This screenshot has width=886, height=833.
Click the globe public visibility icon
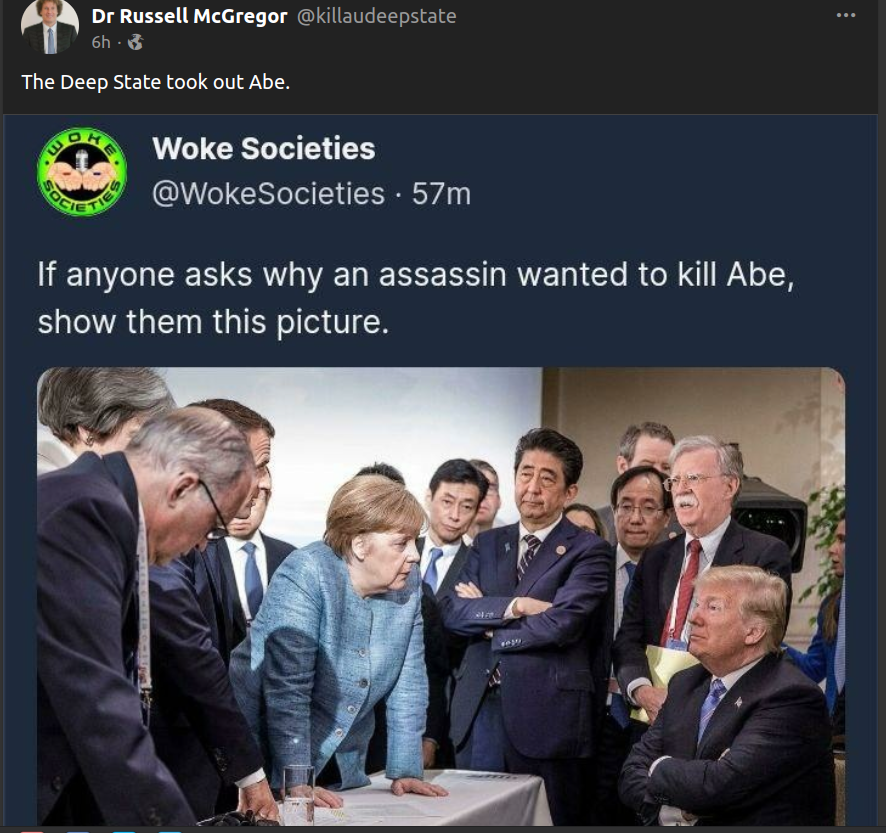135,42
